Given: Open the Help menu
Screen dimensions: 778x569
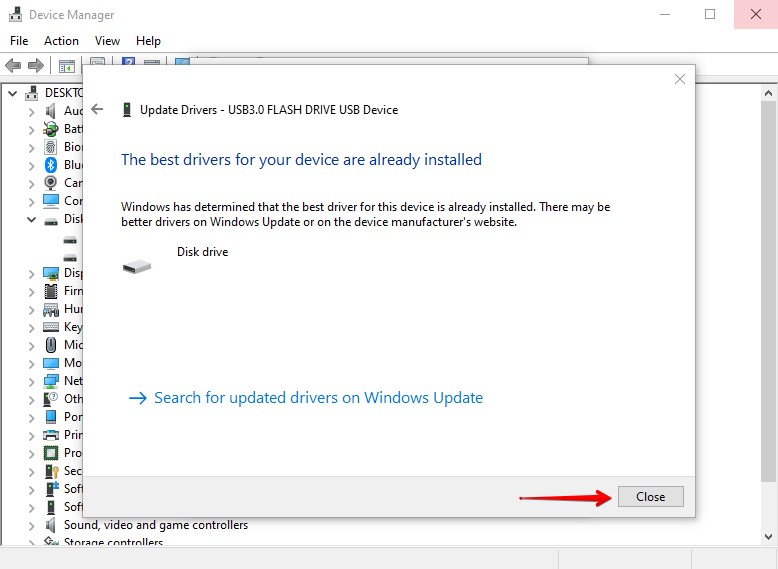Looking at the screenshot, I should point(148,41).
